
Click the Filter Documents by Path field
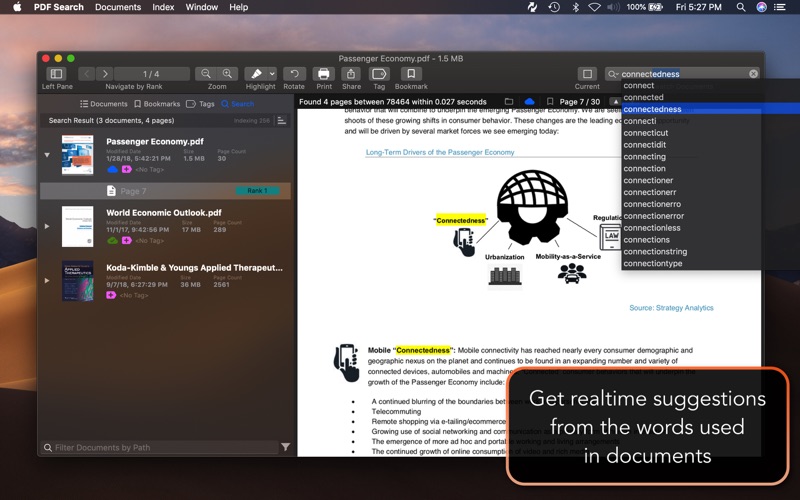click(160, 447)
